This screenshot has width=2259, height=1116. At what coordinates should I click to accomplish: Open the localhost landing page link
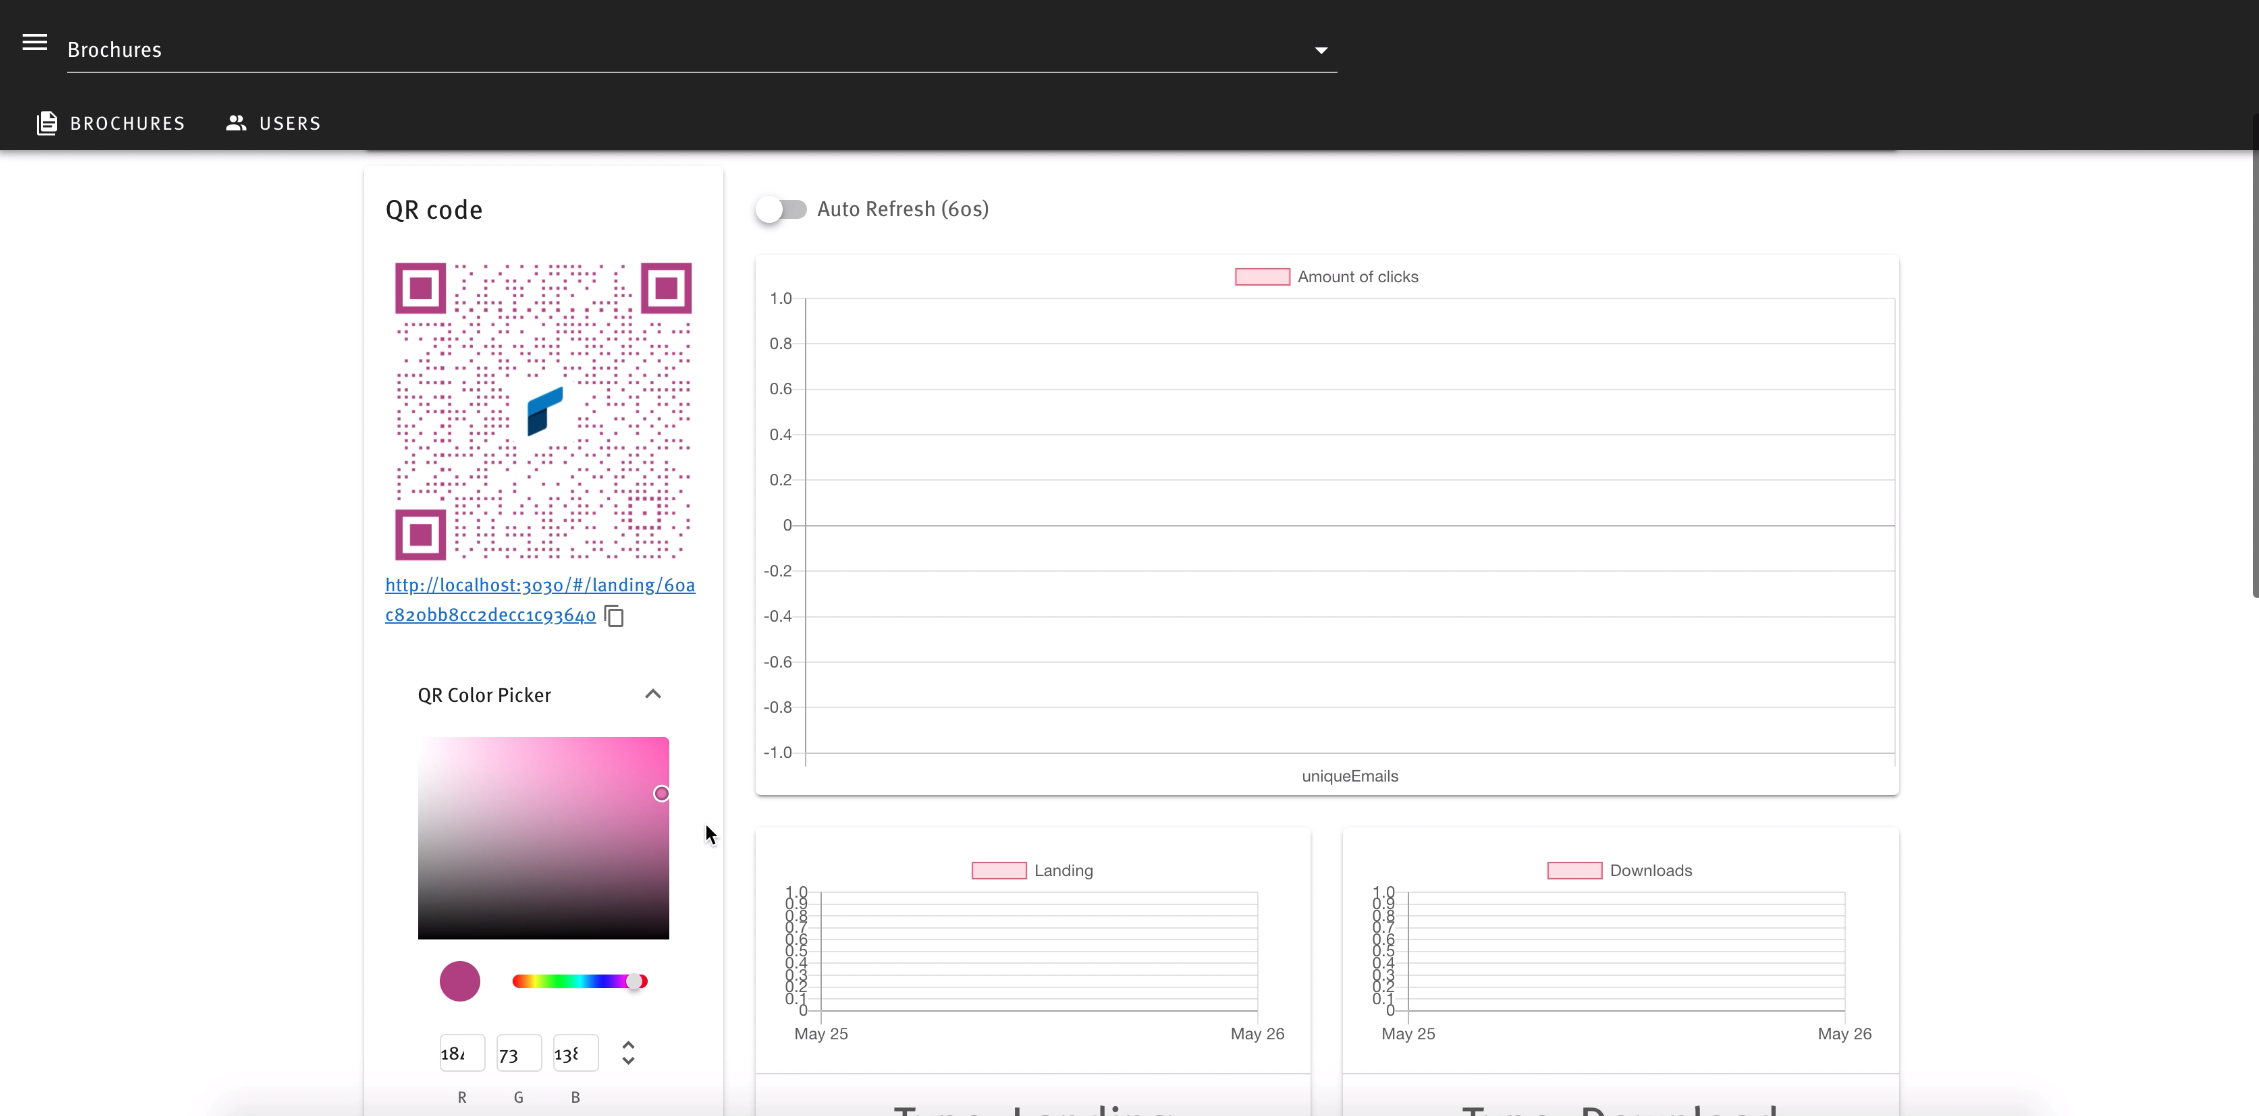539,586
